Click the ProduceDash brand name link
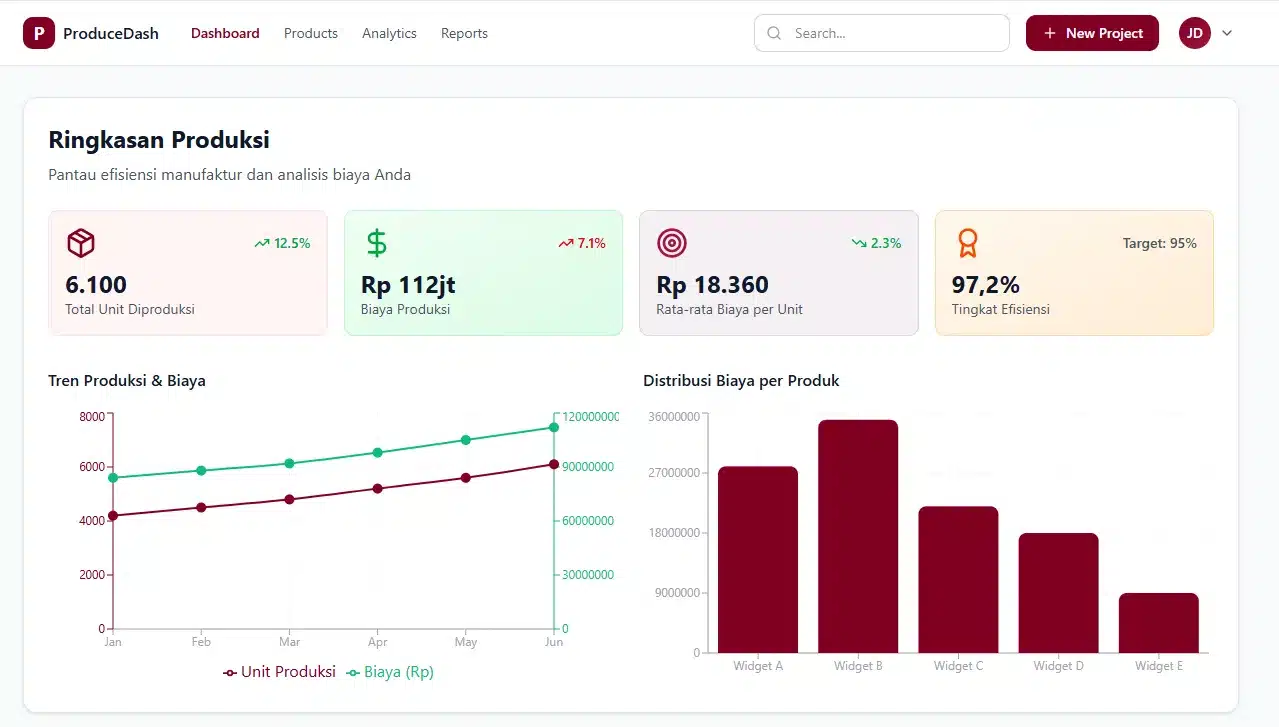Viewport: 1279px width, 727px height. [111, 33]
